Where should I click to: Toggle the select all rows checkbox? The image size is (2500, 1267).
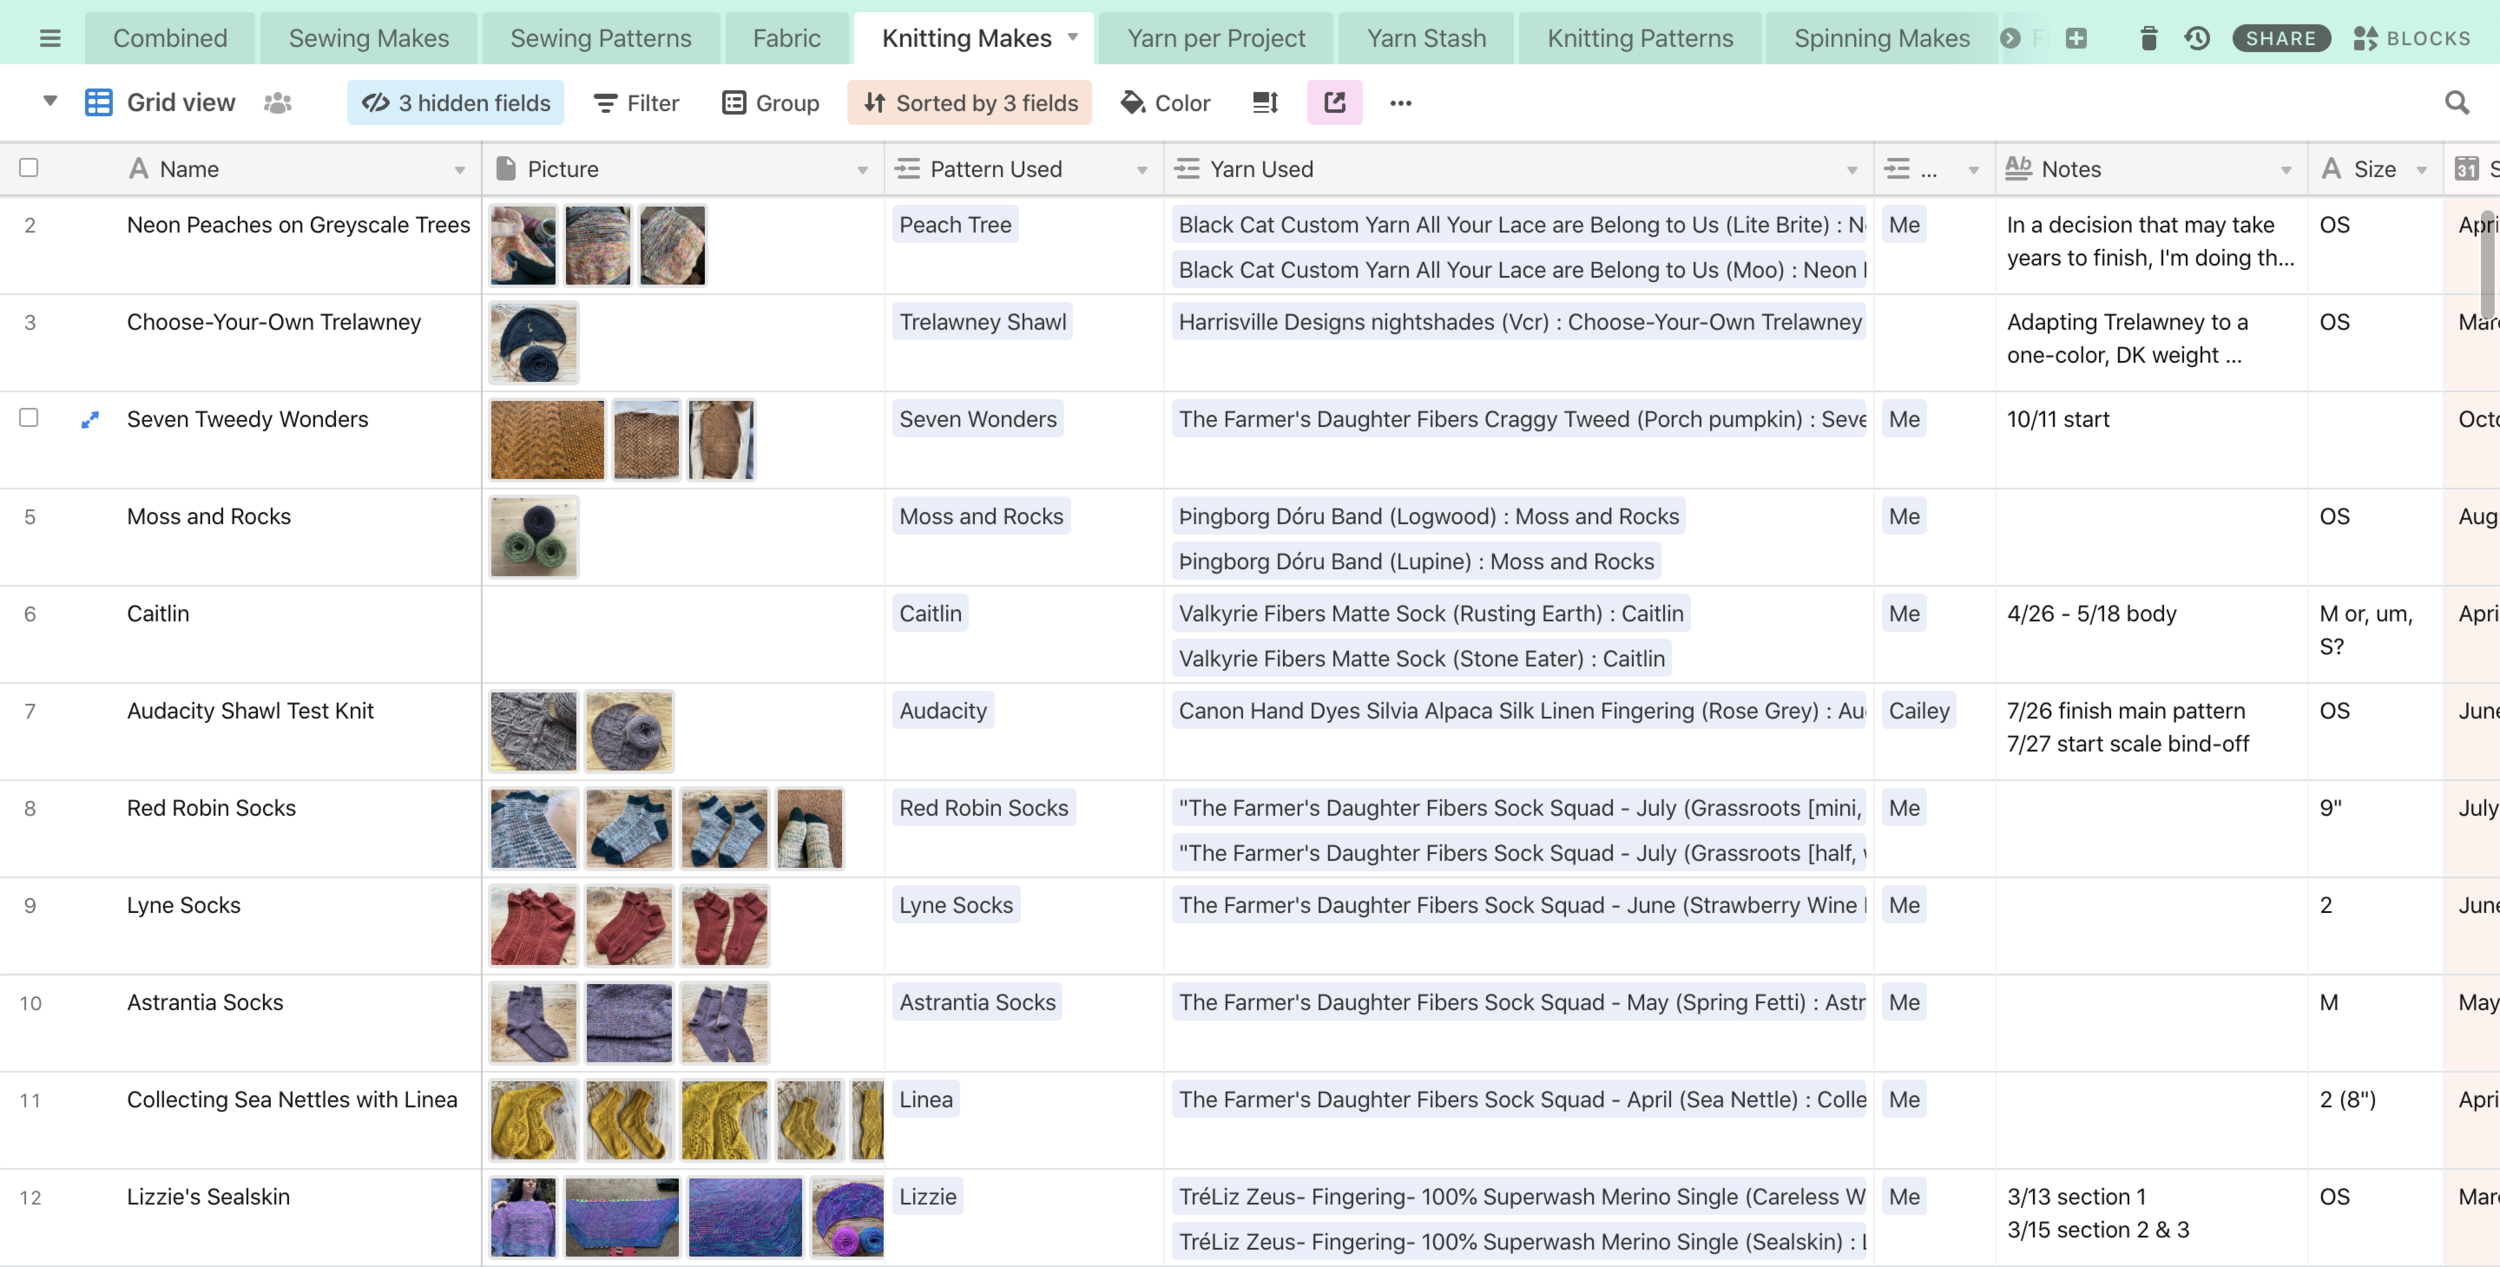[x=29, y=168]
